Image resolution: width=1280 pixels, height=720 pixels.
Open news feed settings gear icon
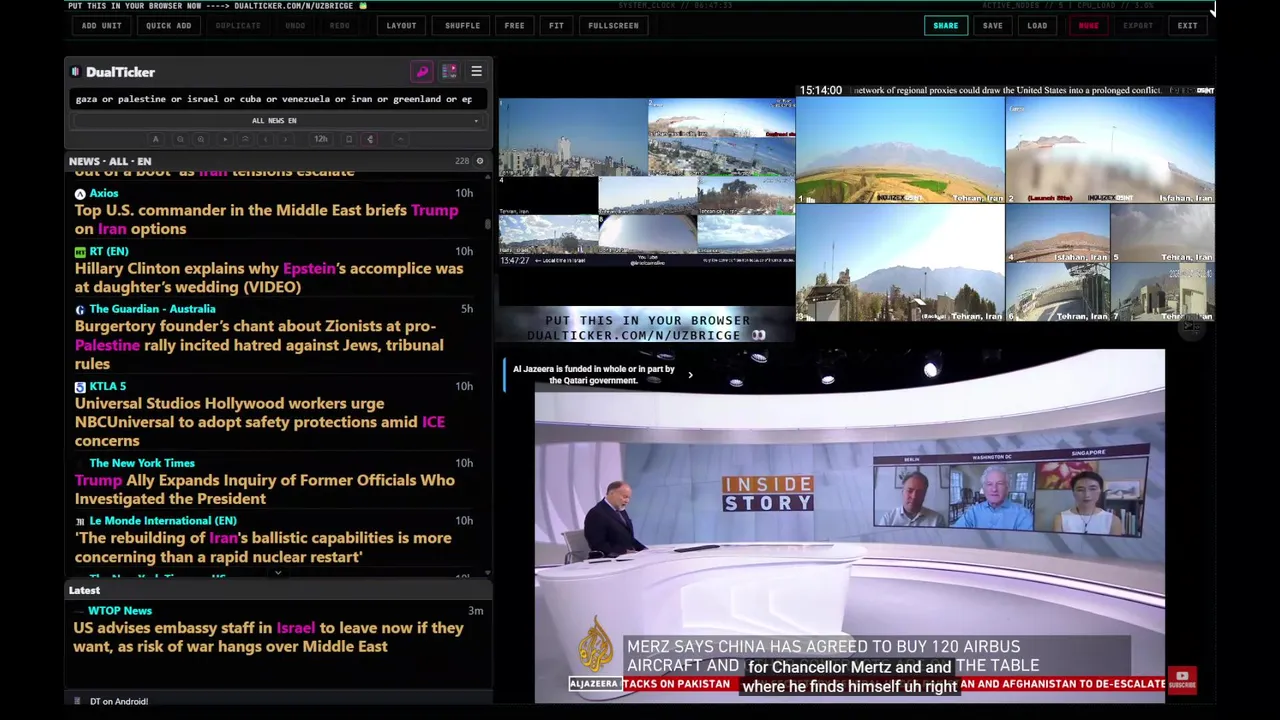479,161
